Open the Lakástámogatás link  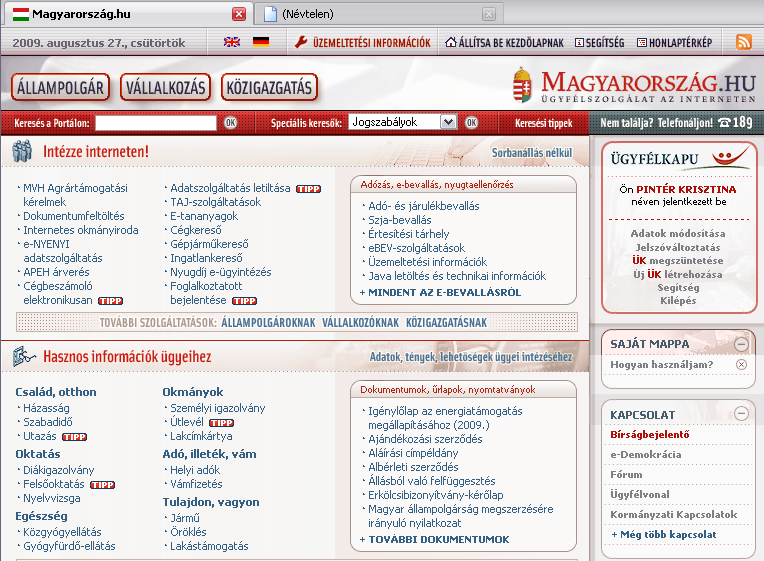[x=209, y=546]
